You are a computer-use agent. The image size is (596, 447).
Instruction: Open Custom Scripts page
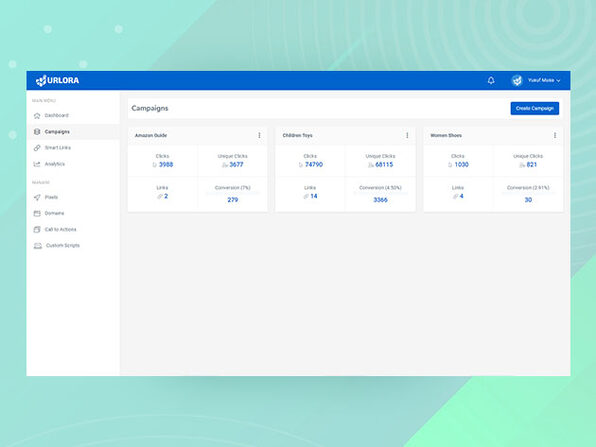[x=63, y=245]
